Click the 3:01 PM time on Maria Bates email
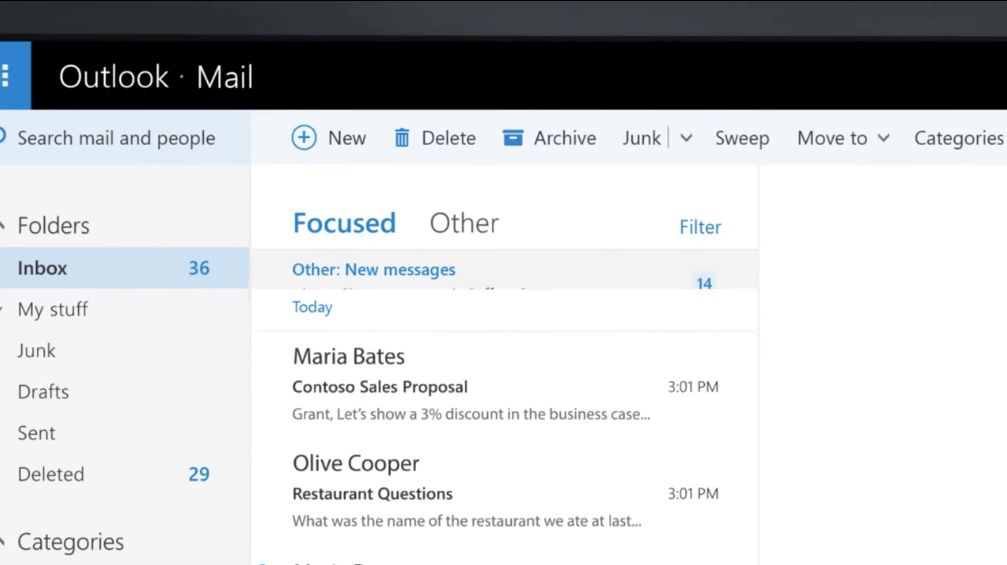 click(693, 387)
